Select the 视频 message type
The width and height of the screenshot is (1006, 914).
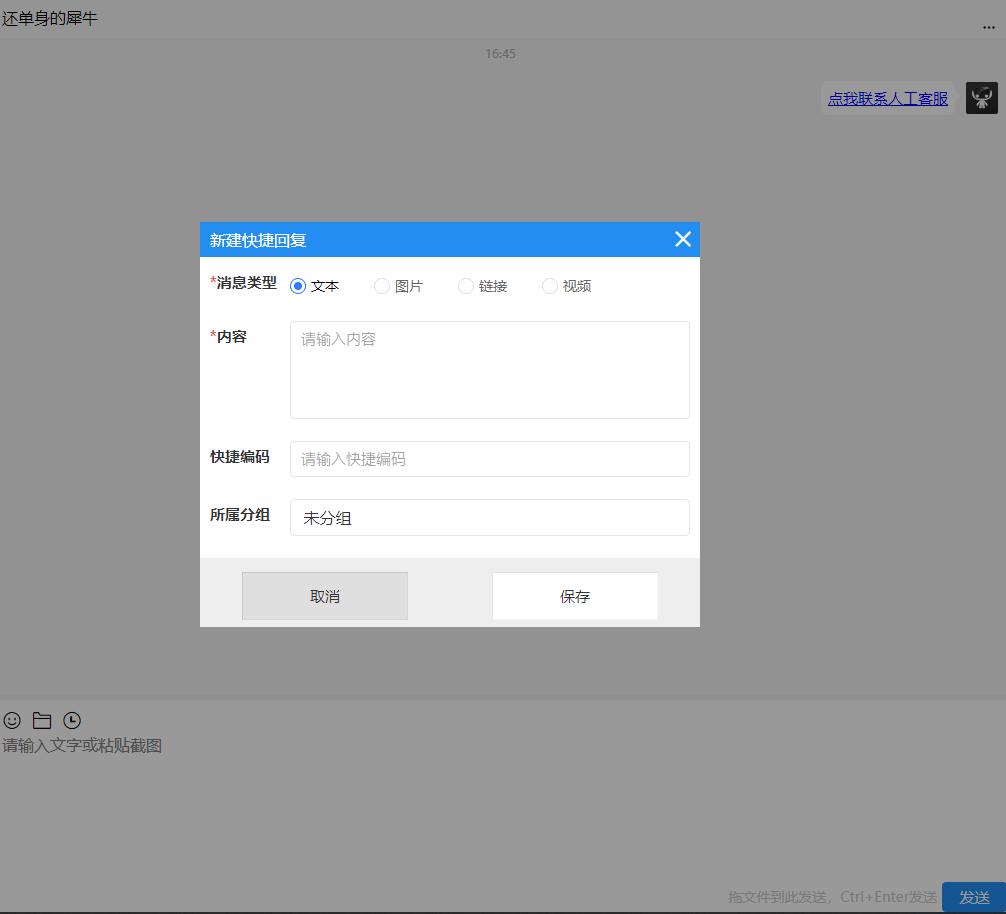coord(550,285)
